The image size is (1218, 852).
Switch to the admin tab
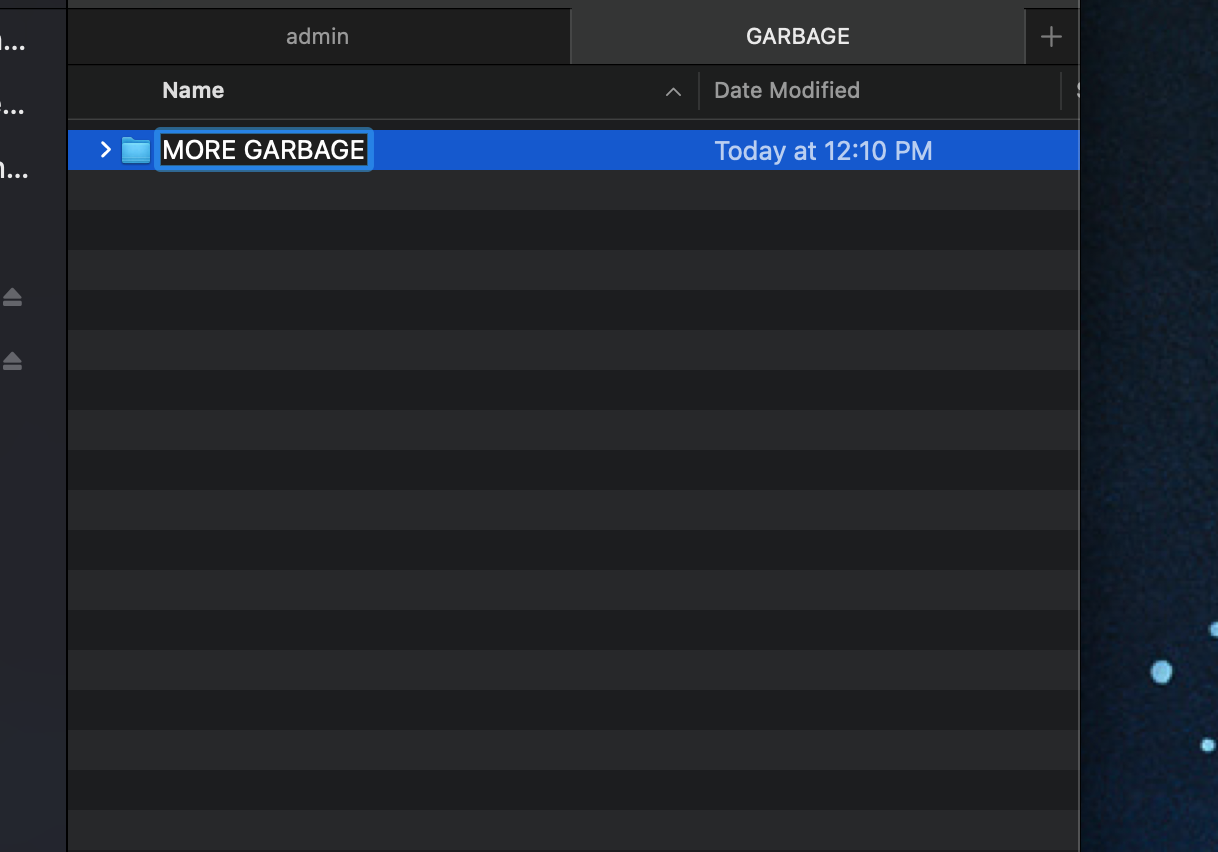click(x=318, y=37)
